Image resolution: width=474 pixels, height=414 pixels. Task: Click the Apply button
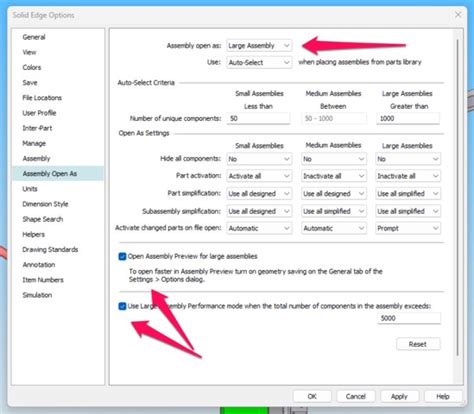[x=399, y=396]
